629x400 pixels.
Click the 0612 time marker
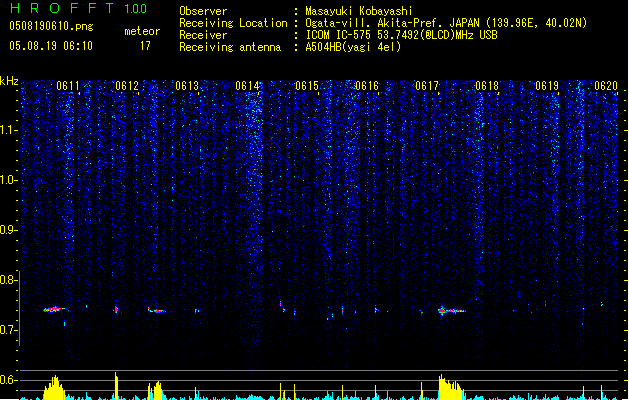(127, 86)
